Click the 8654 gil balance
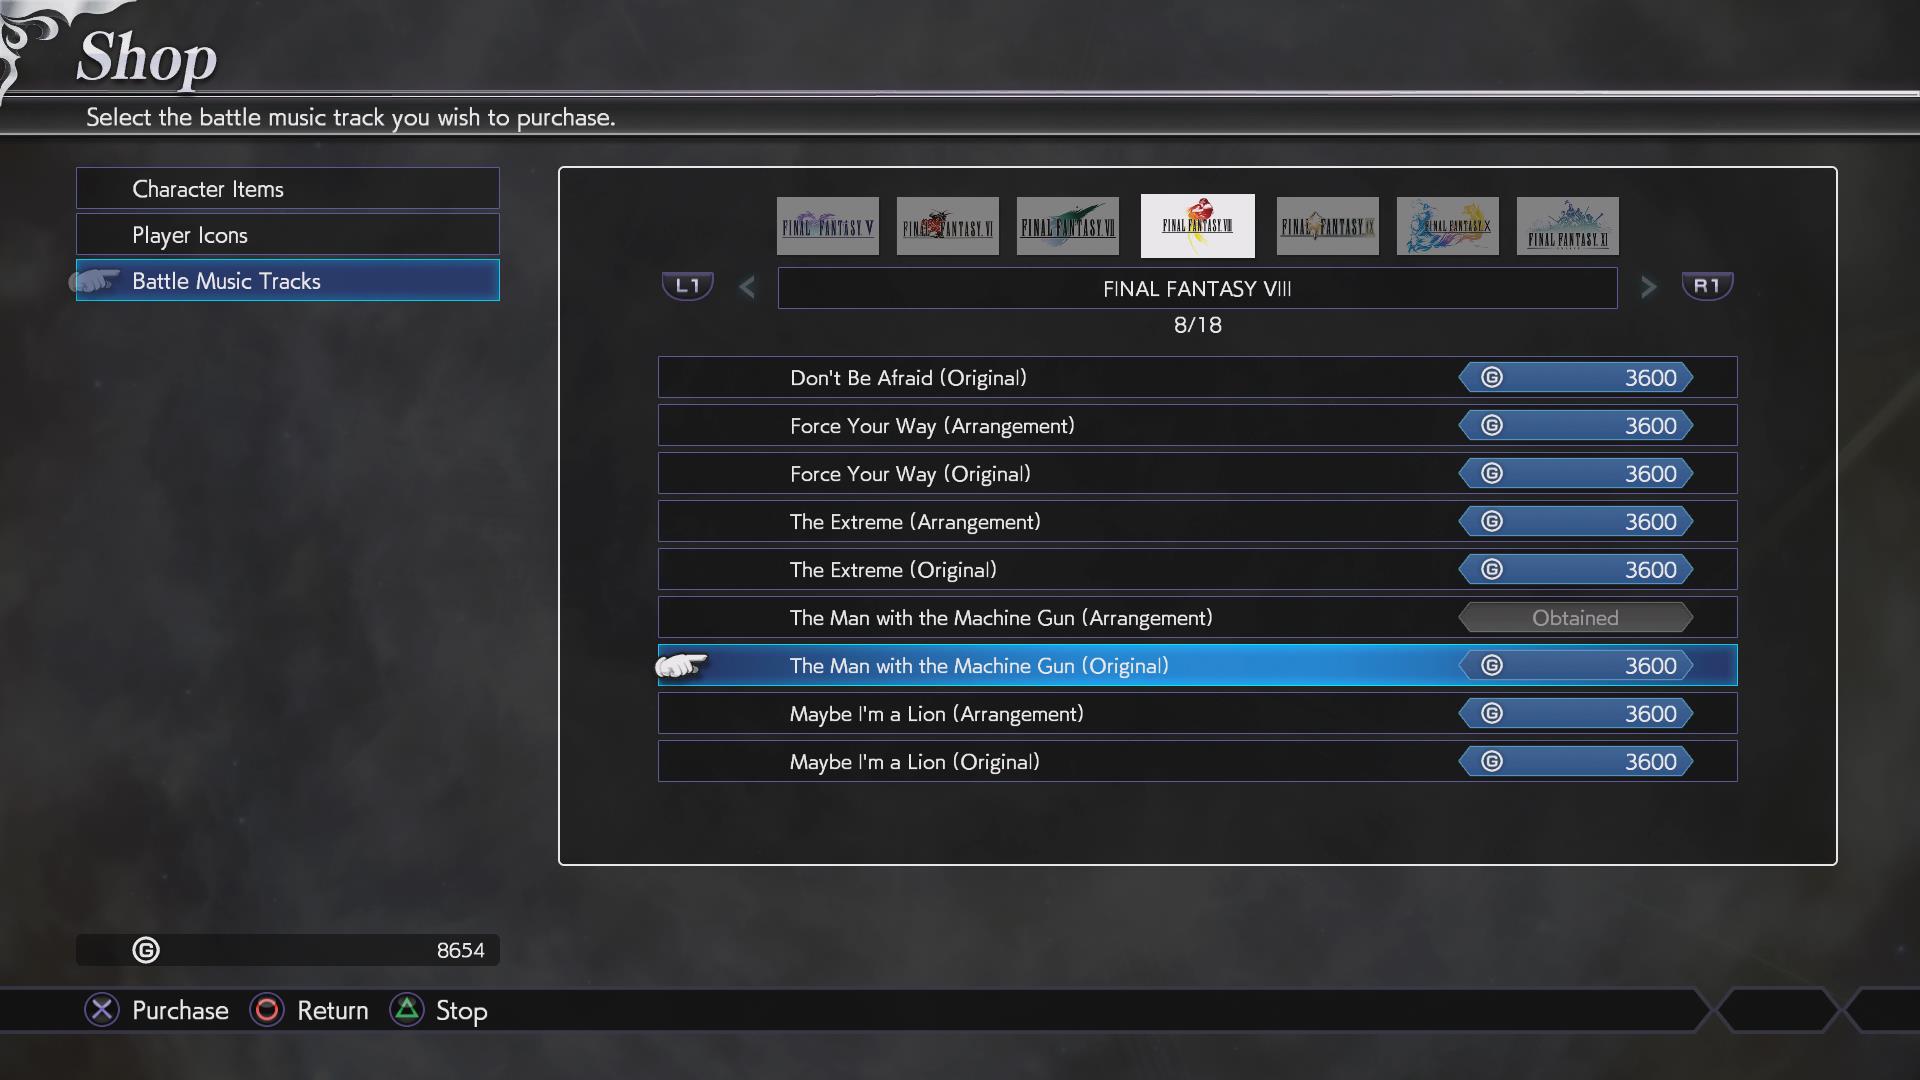Image resolution: width=1920 pixels, height=1080 pixels. (x=460, y=950)
